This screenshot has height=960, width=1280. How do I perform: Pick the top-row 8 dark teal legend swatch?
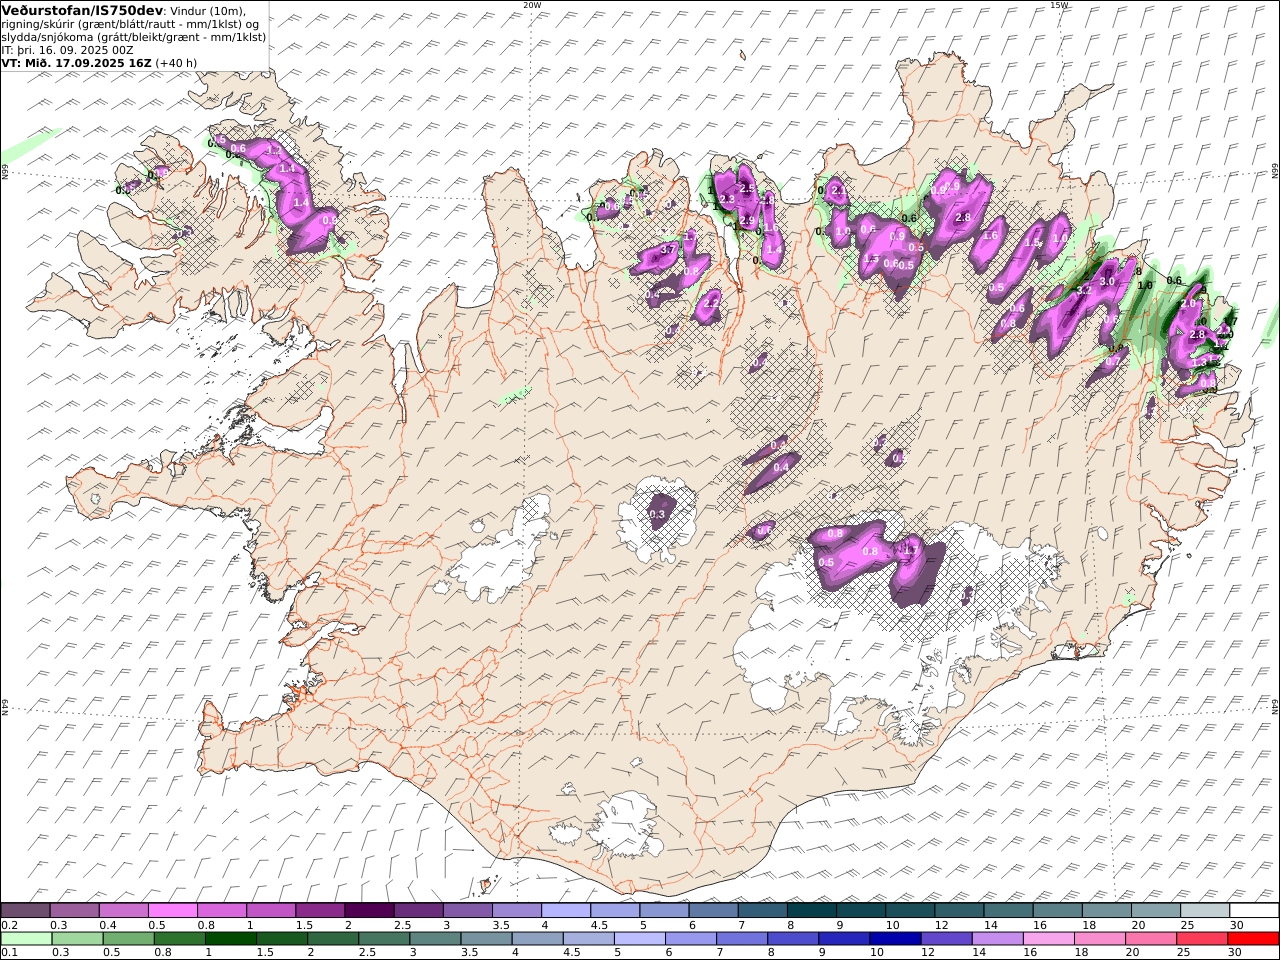812,910
